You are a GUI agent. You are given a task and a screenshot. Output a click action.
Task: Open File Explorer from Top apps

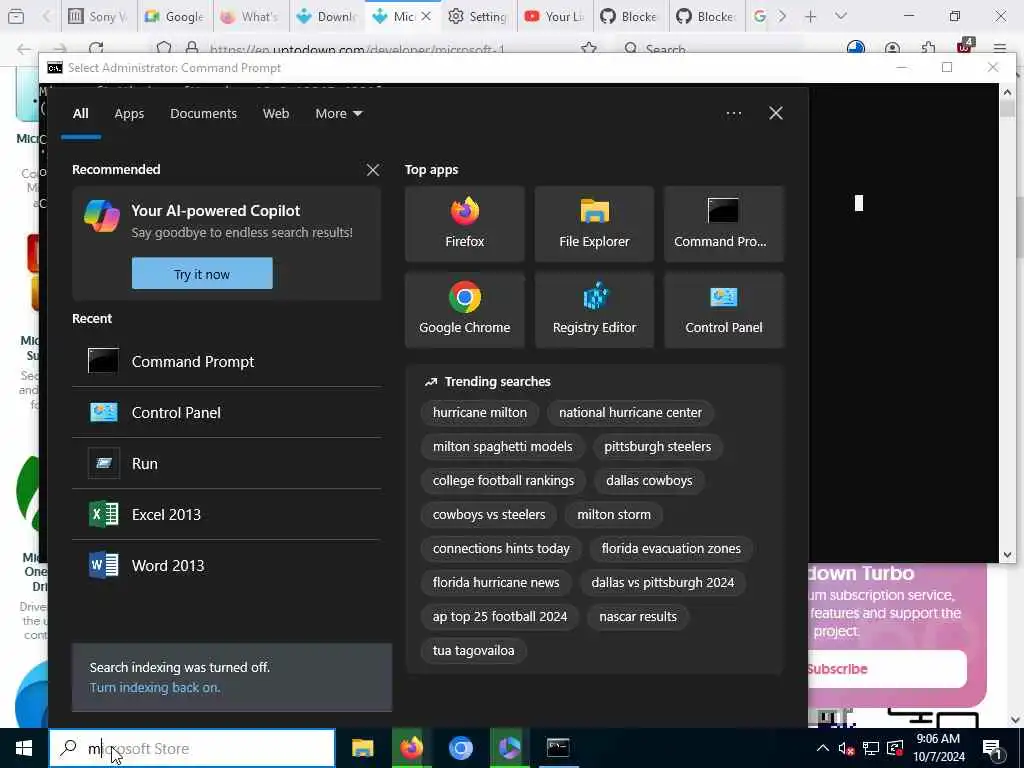pos(594,224)
